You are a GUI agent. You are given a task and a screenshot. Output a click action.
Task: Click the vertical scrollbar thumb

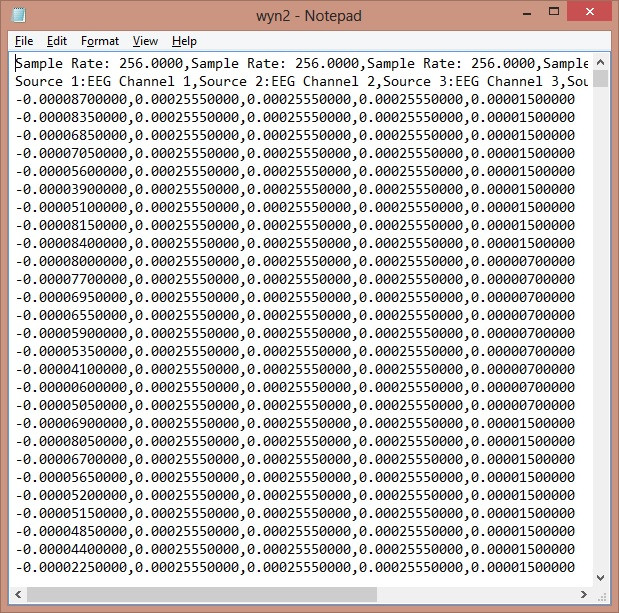tap(600, 79)
